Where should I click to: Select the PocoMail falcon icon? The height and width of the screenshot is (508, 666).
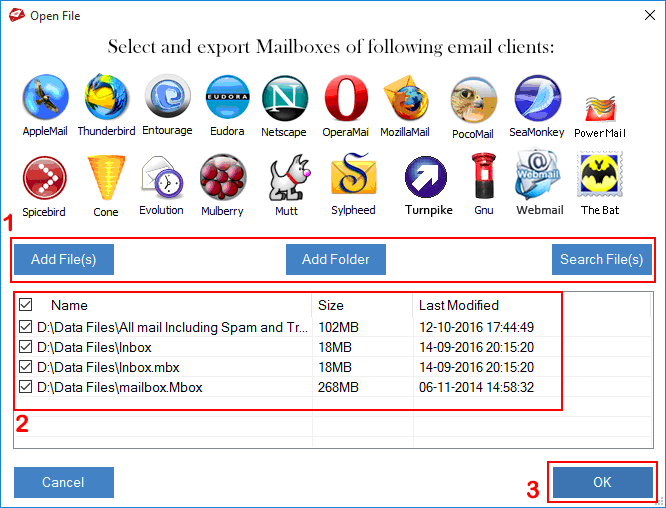(x=473, y=100)
